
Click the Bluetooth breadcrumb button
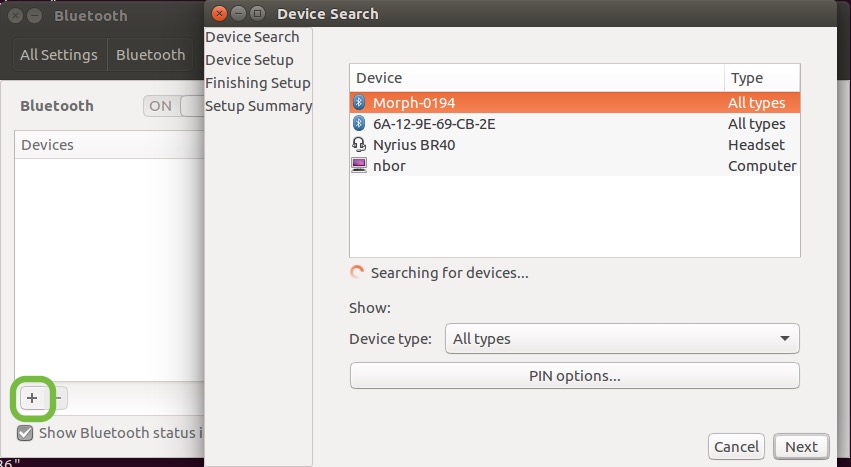point(150,55)
